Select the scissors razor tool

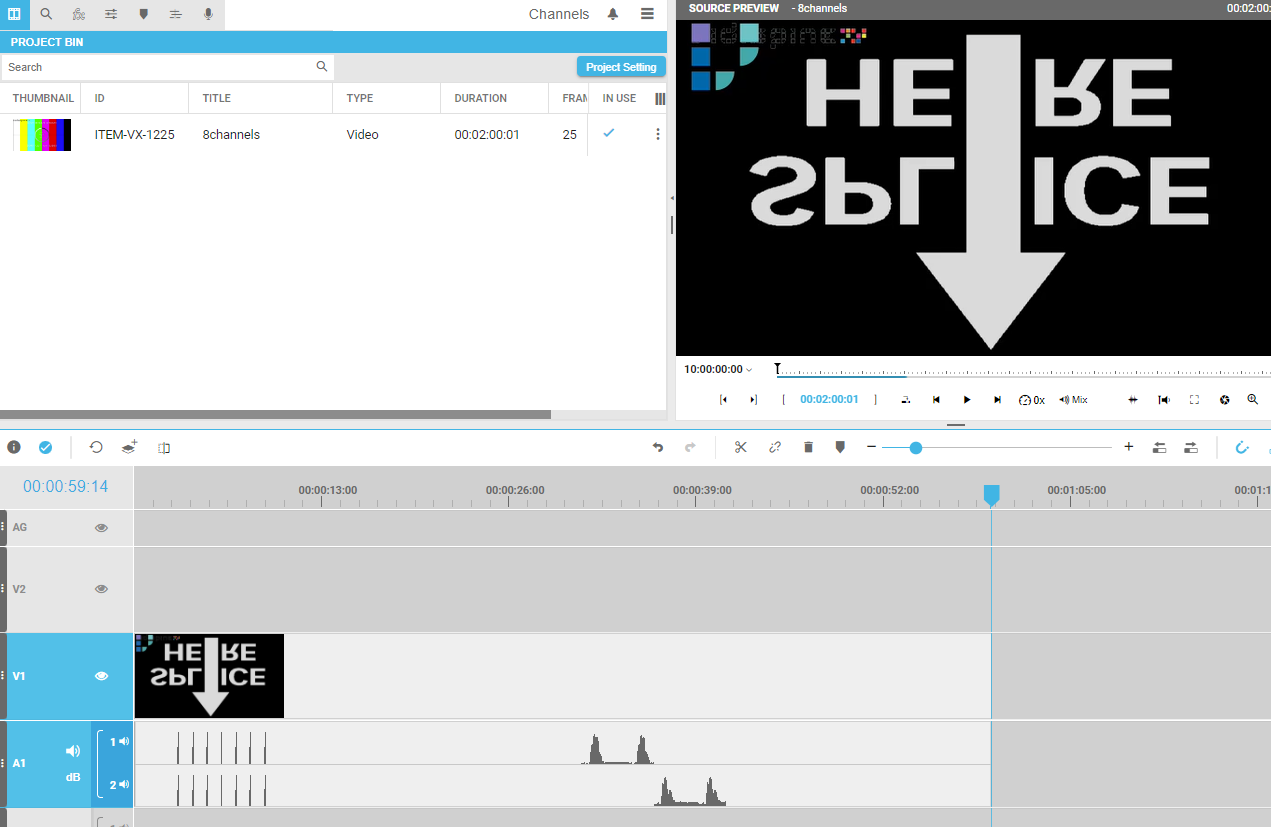[740, 447]
